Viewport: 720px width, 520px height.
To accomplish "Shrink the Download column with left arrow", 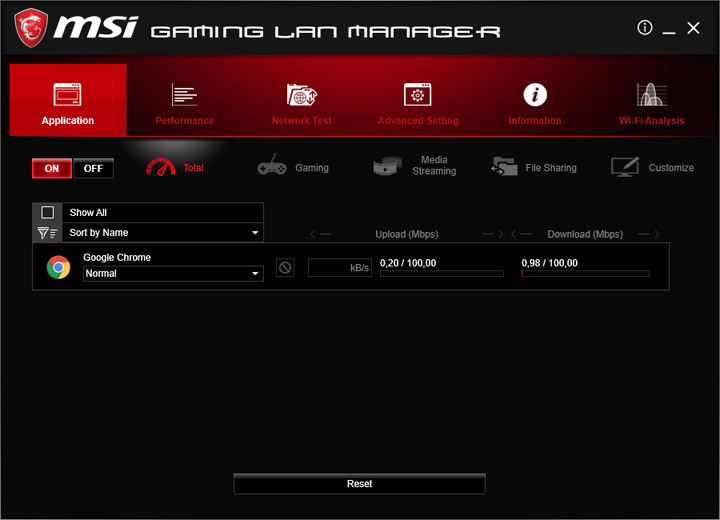I will (521, 234).
